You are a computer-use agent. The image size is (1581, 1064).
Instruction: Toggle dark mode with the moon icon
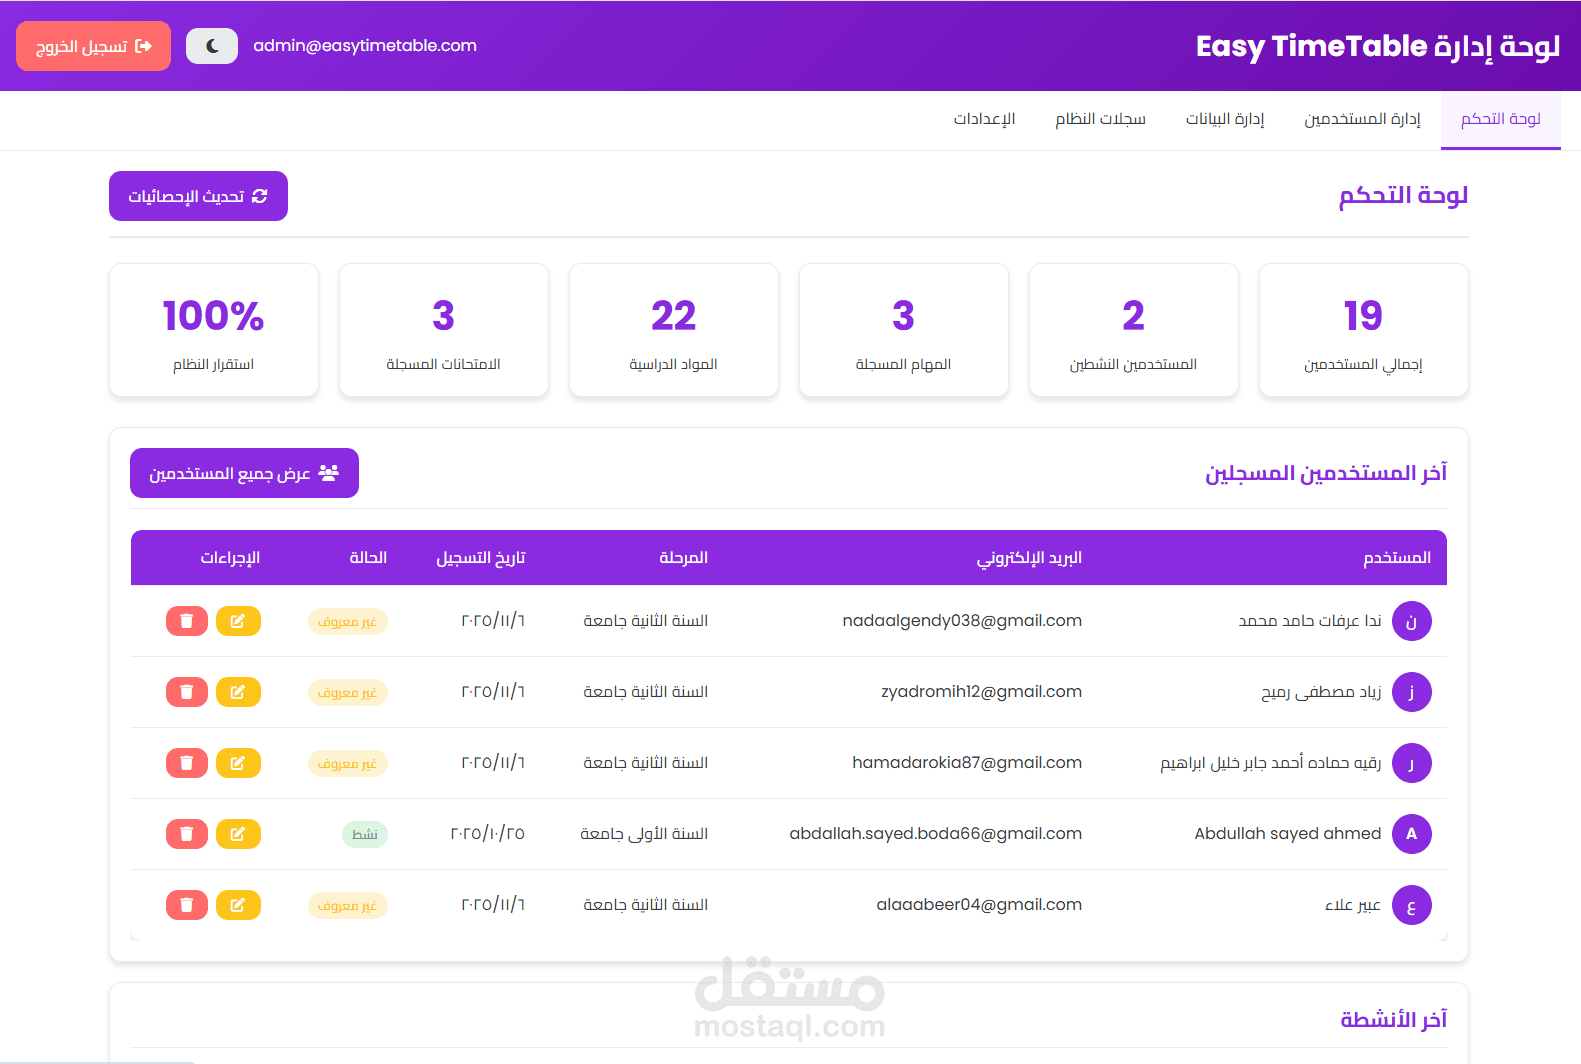[212, 46]
